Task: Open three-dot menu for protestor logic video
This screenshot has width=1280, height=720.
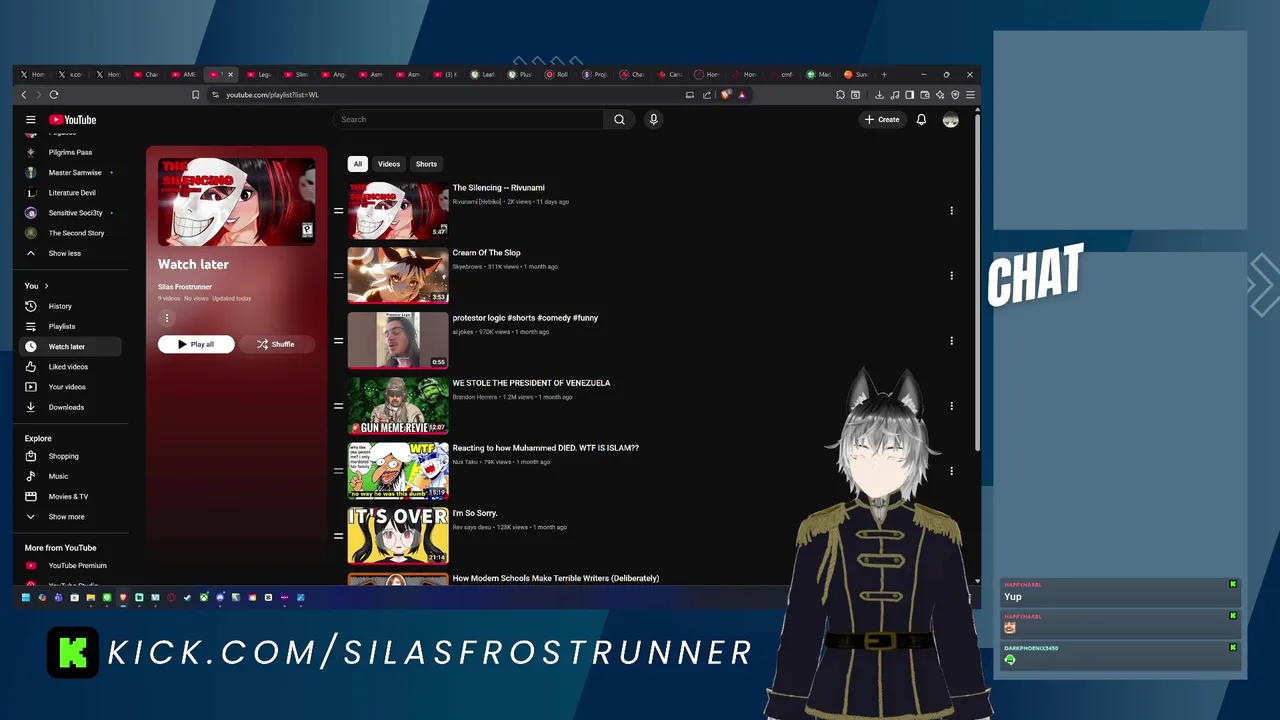Action: 951,341
